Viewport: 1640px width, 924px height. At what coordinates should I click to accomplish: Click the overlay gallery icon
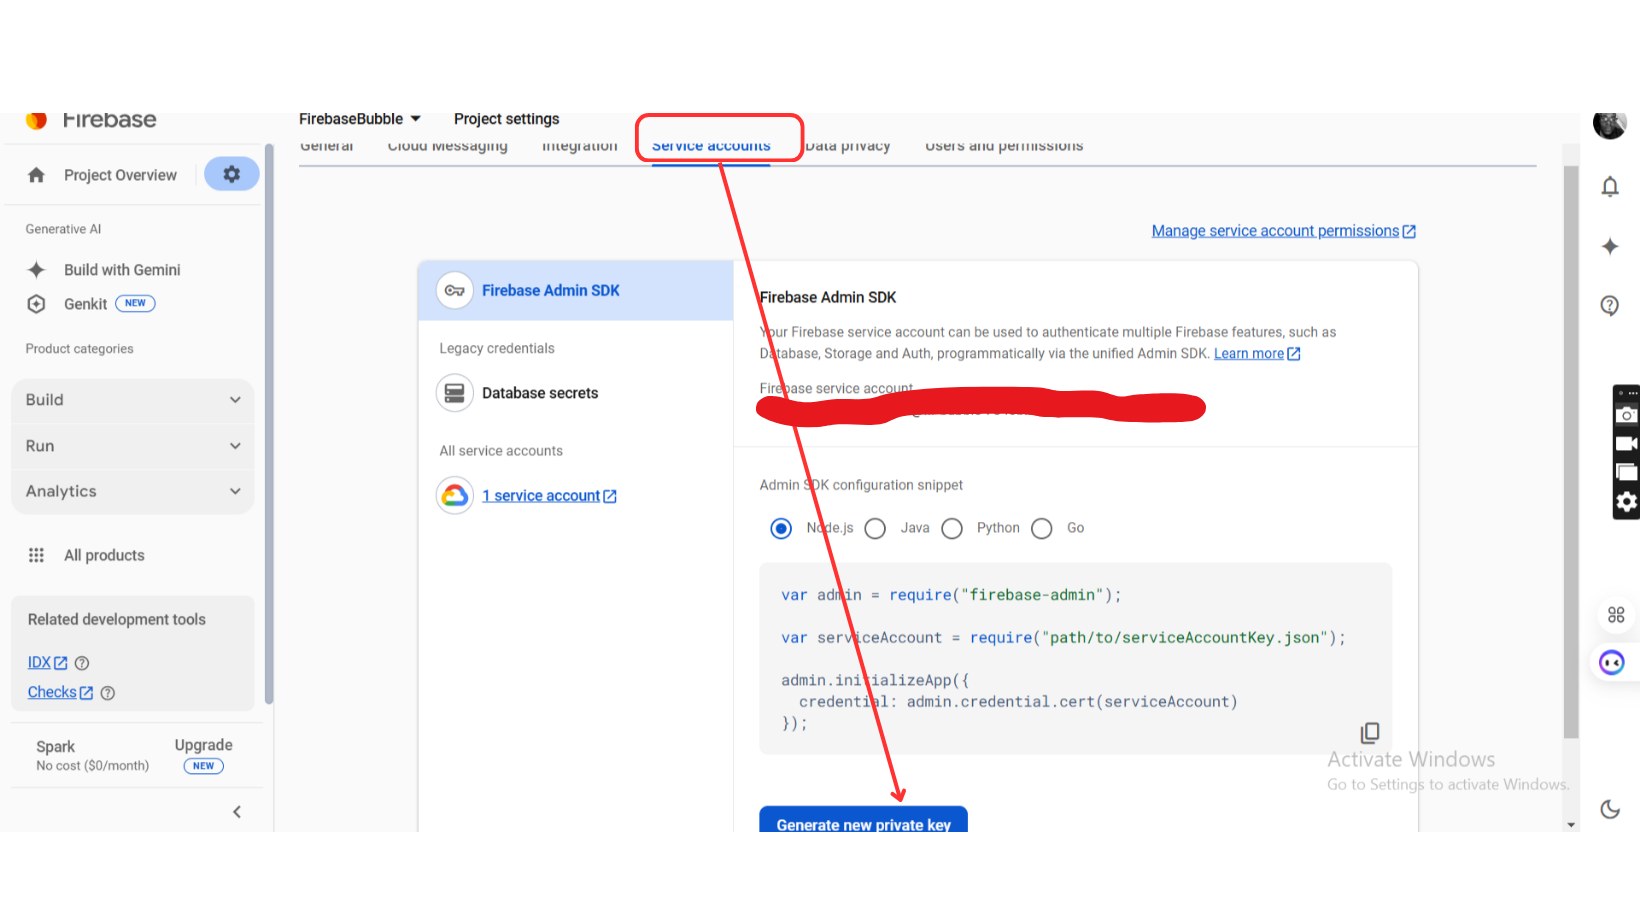1627,472
